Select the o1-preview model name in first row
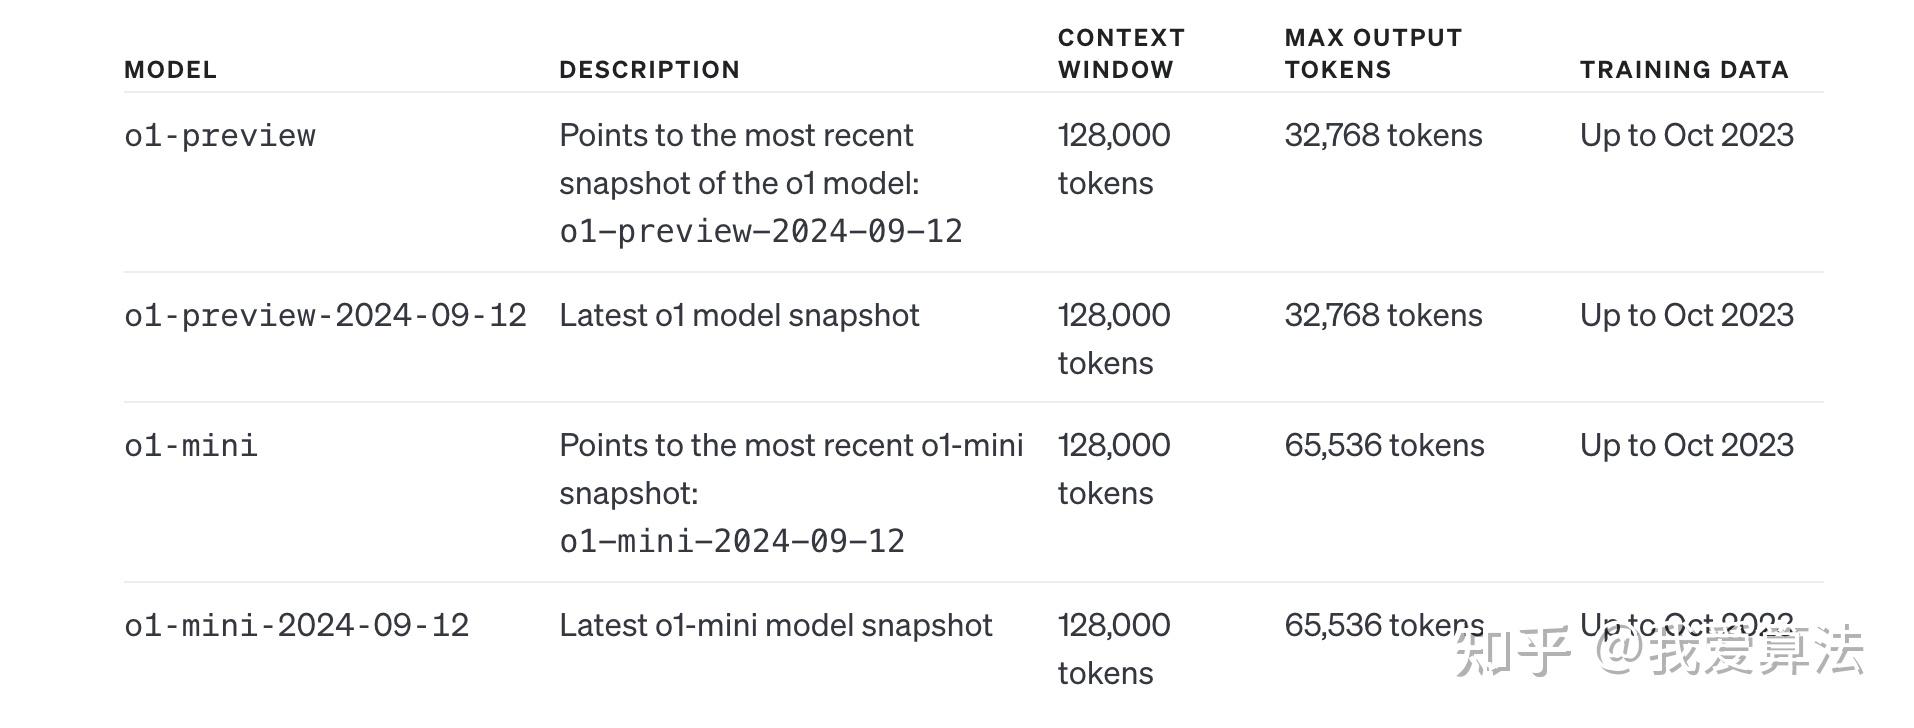 220,136
